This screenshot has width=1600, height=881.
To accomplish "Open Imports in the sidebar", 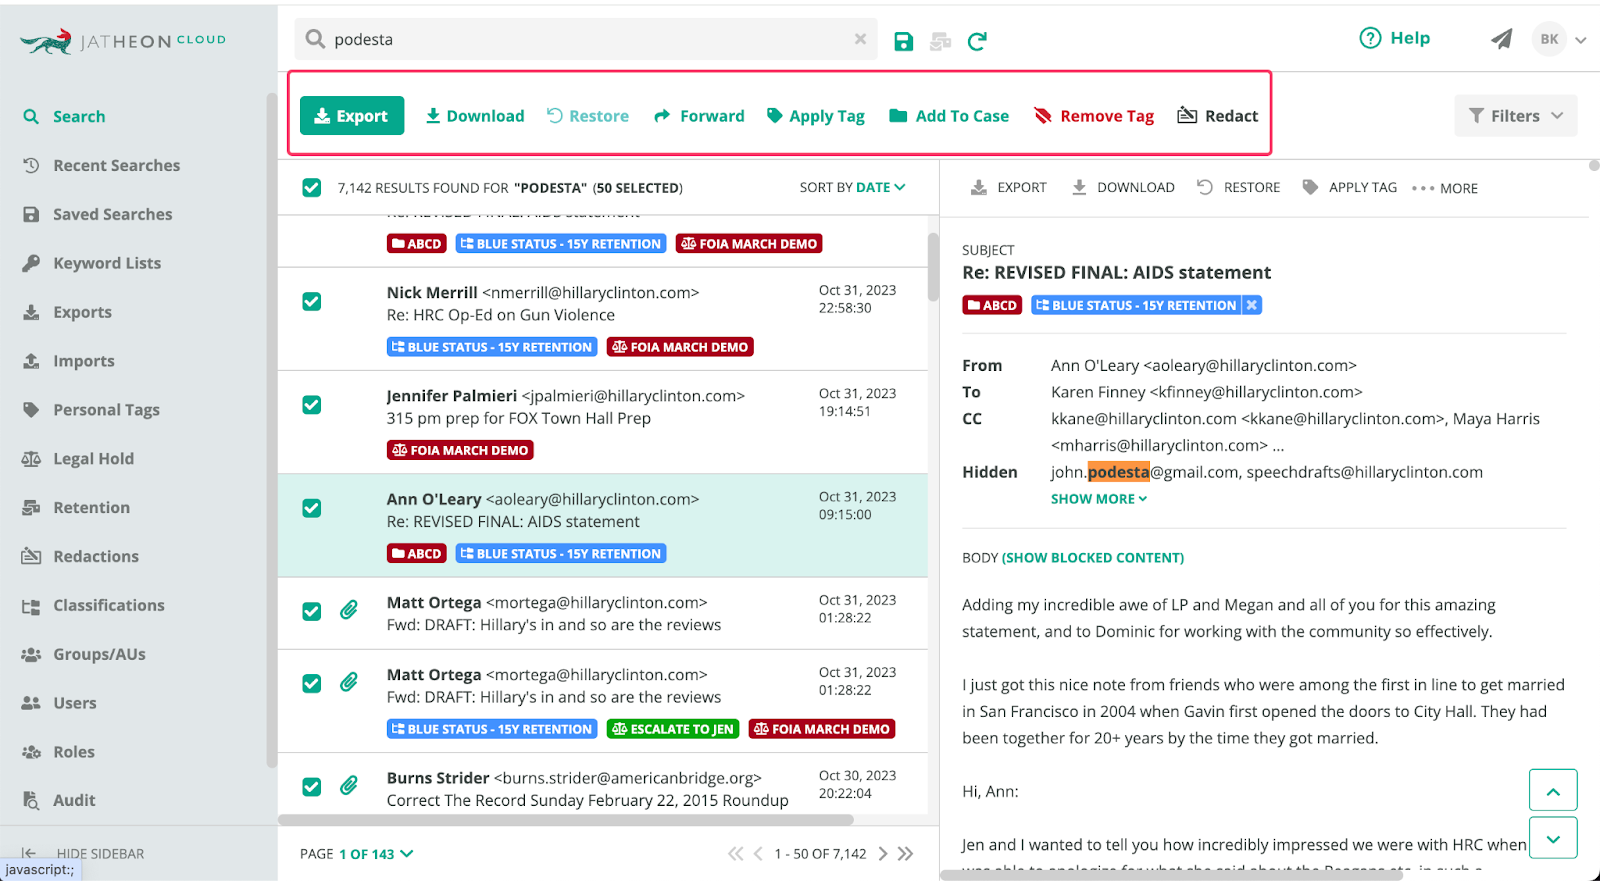I will coord(84,362).
